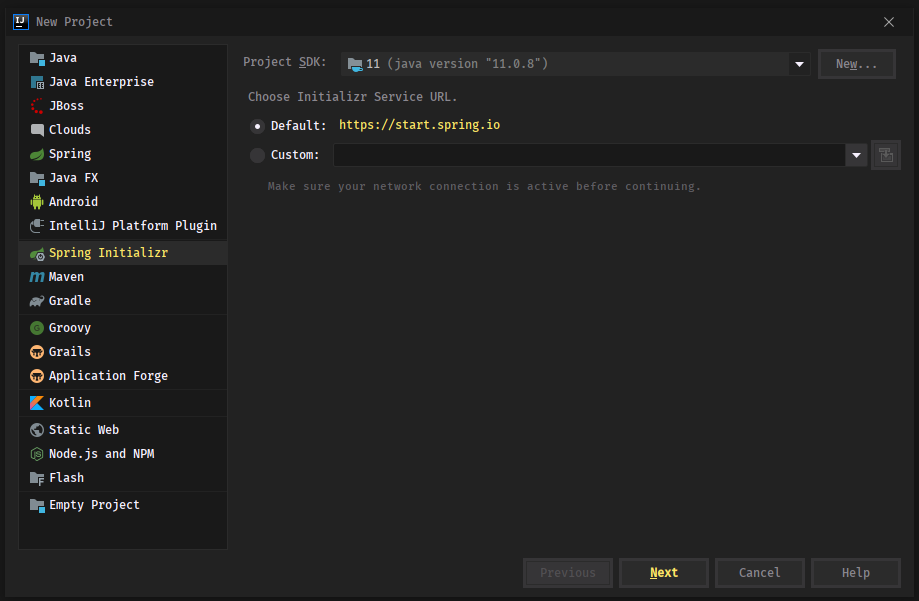Click the Java FX folder icon

click(37, 178)
